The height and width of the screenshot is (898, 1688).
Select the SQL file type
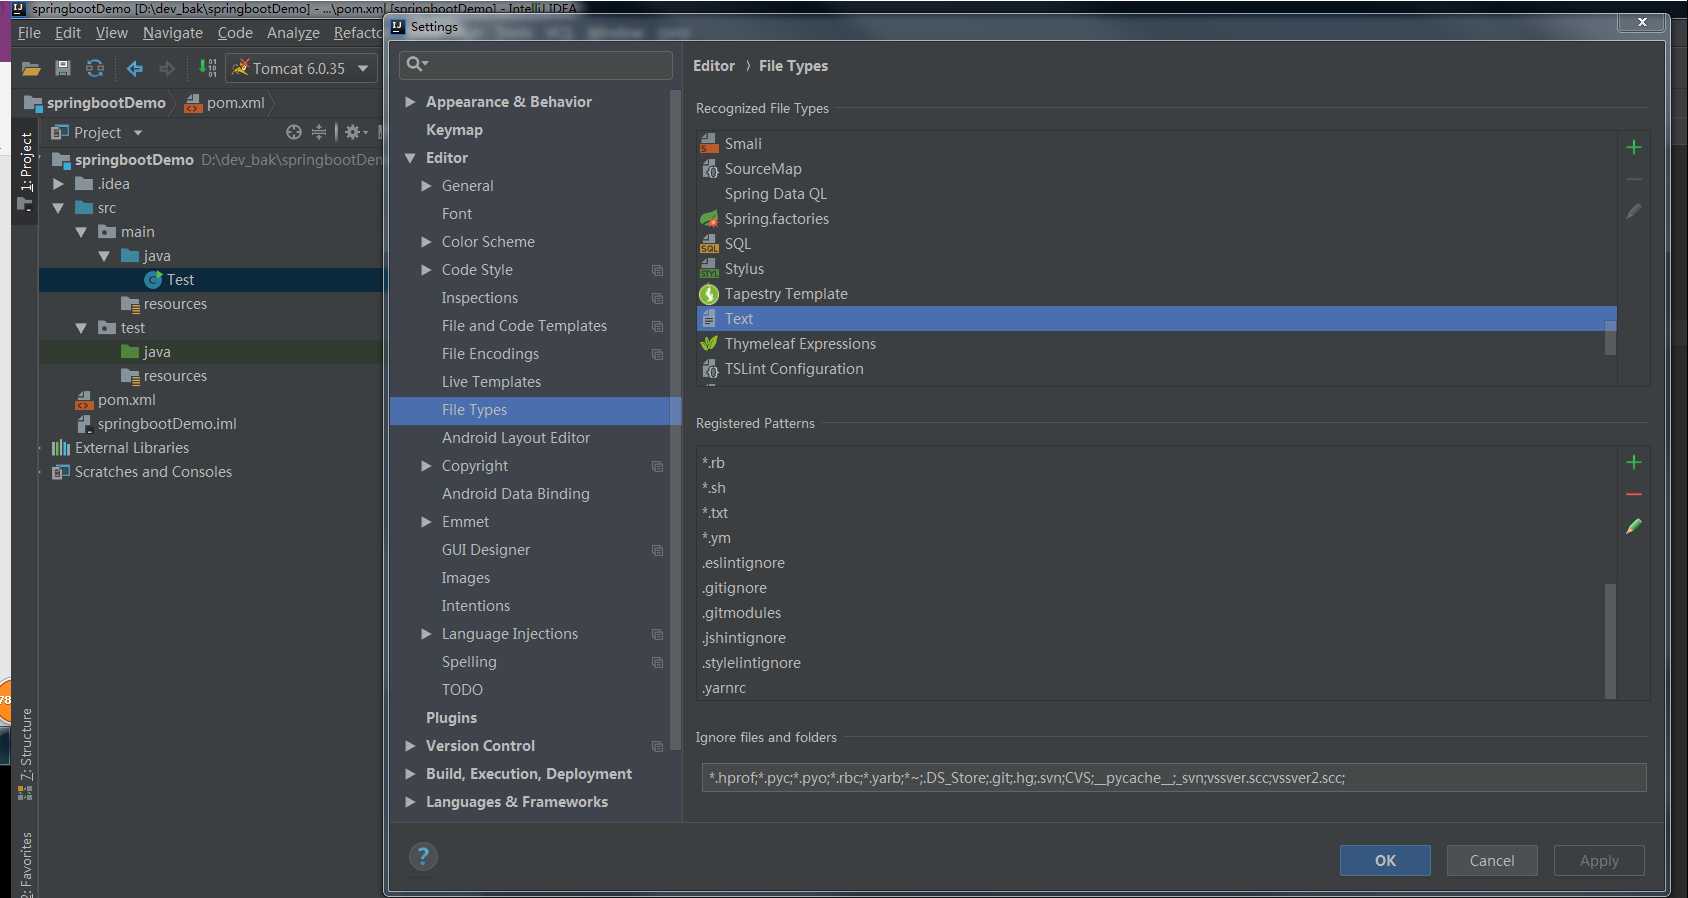pyautogui.click(x=1156, y=244)
